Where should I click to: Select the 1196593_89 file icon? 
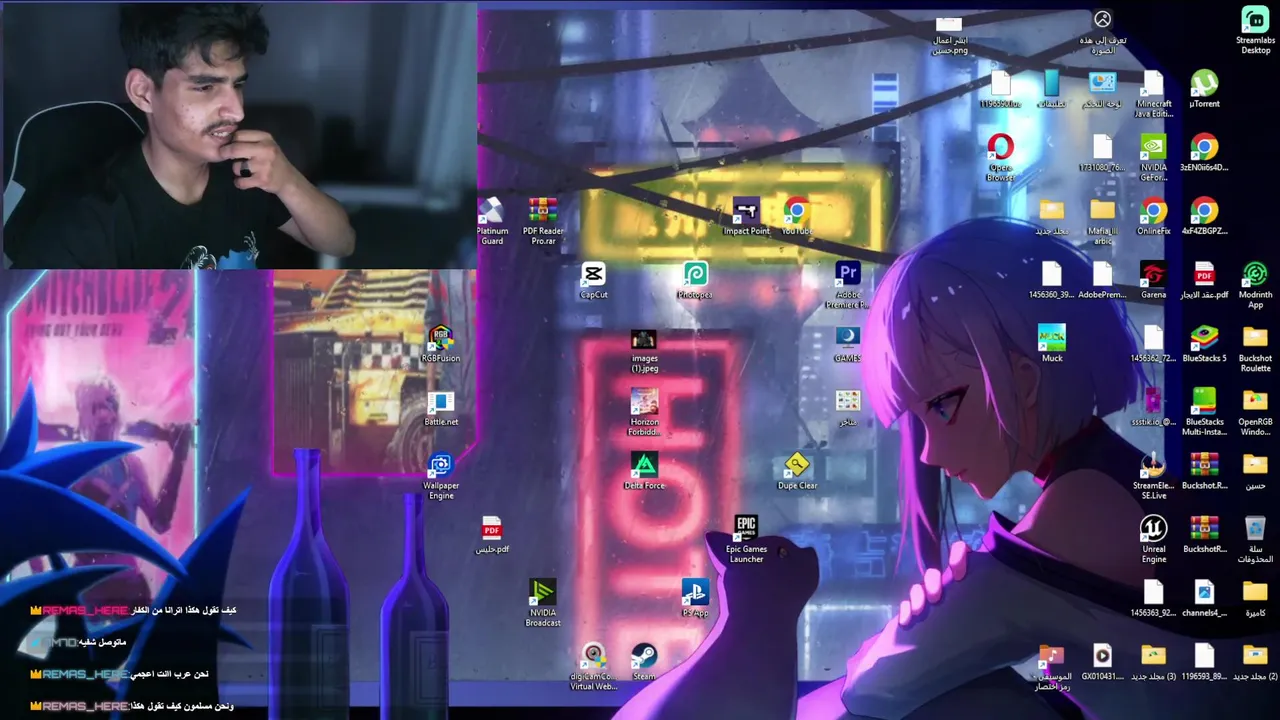[1204, 662]
